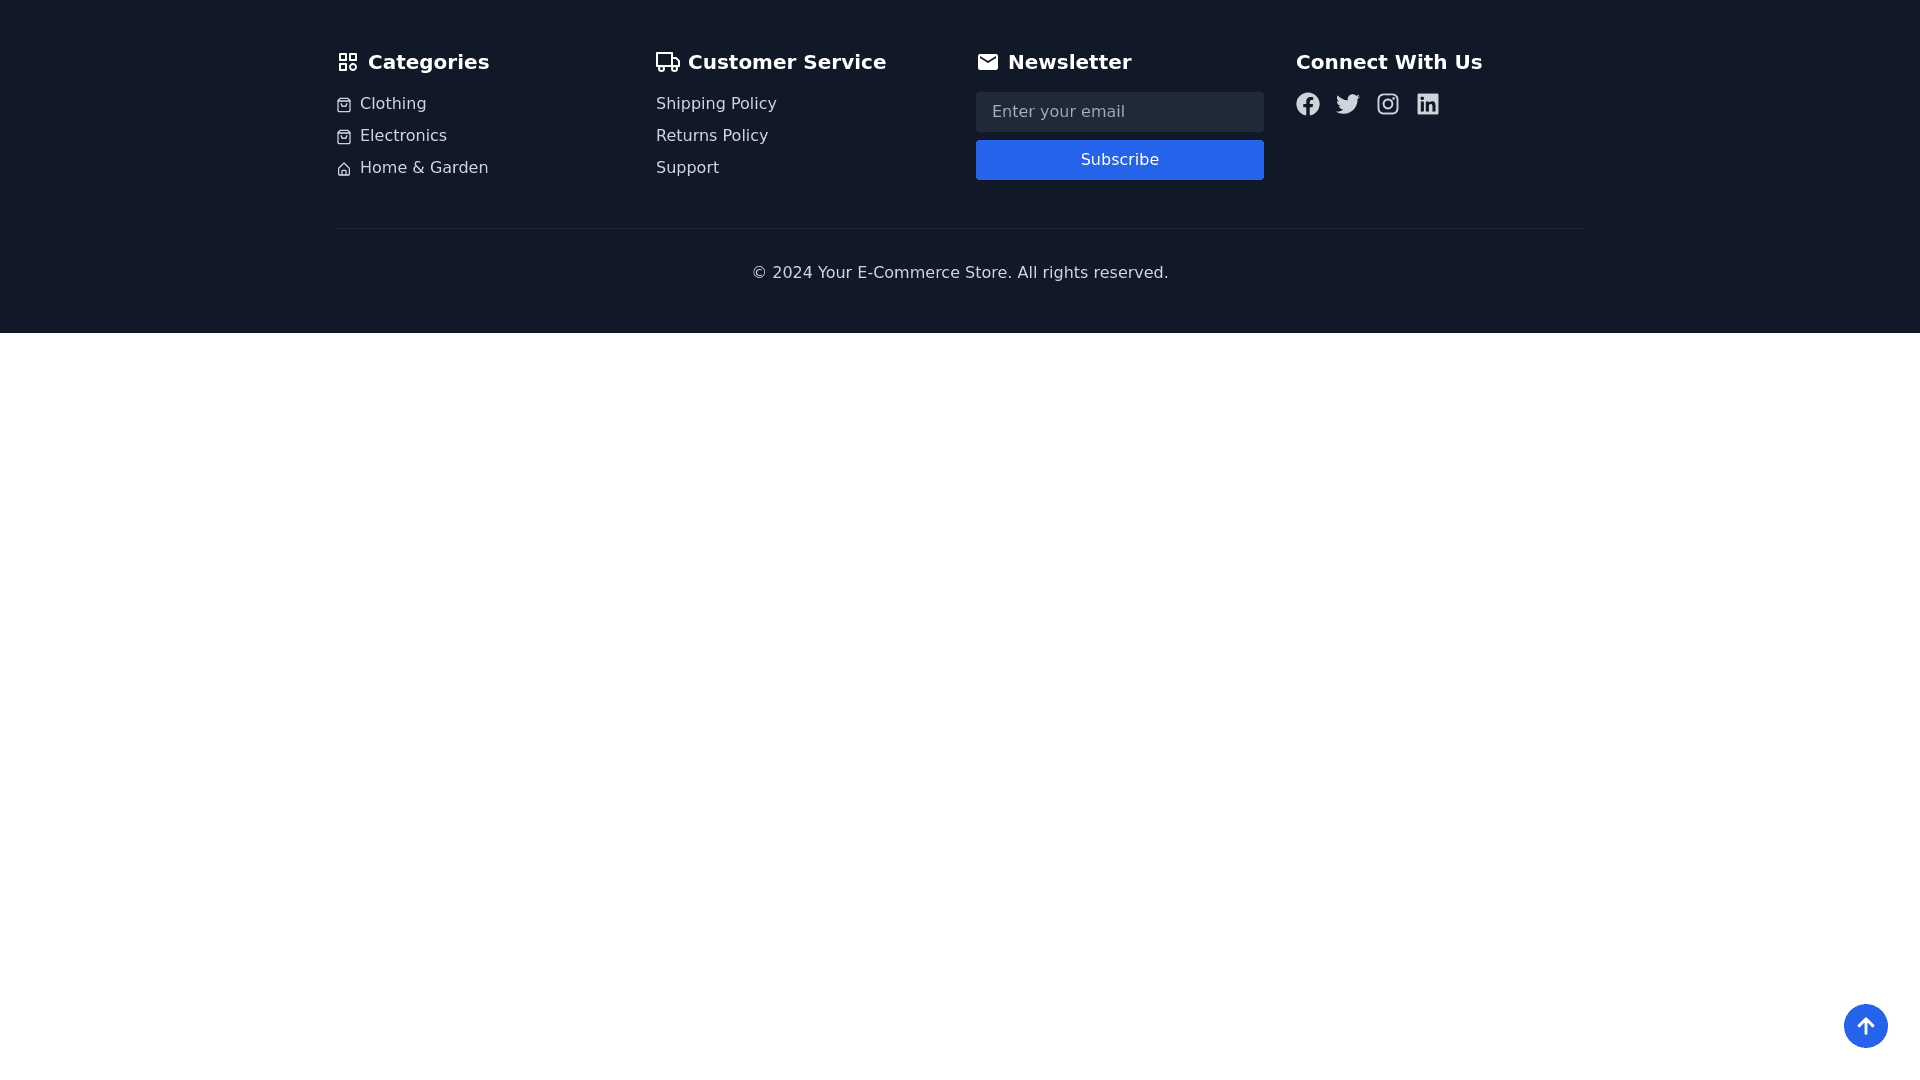Click the copyright notice text

pyautogui.click(x=960, y=273)
